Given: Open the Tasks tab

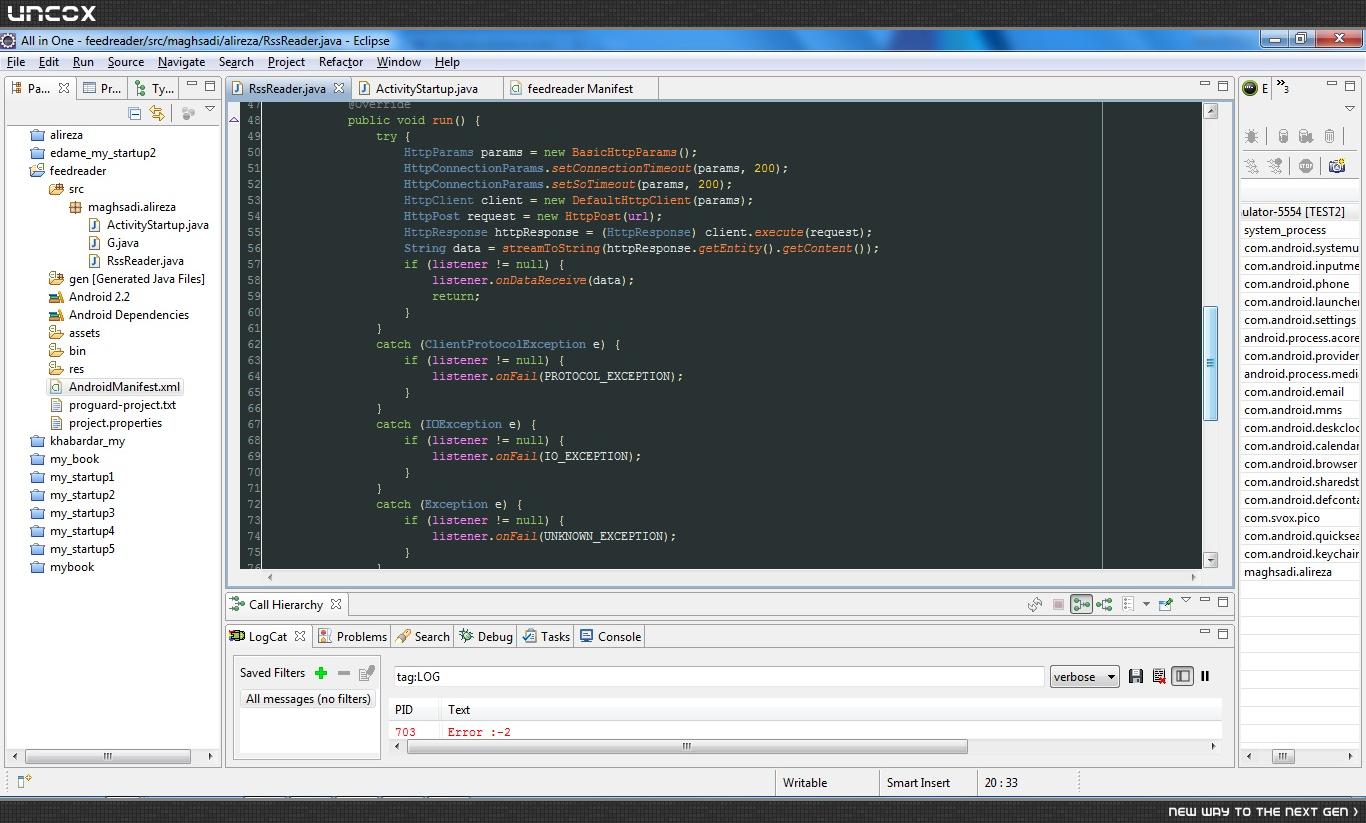Looking at the screenshot, I should tap(547, 636).
